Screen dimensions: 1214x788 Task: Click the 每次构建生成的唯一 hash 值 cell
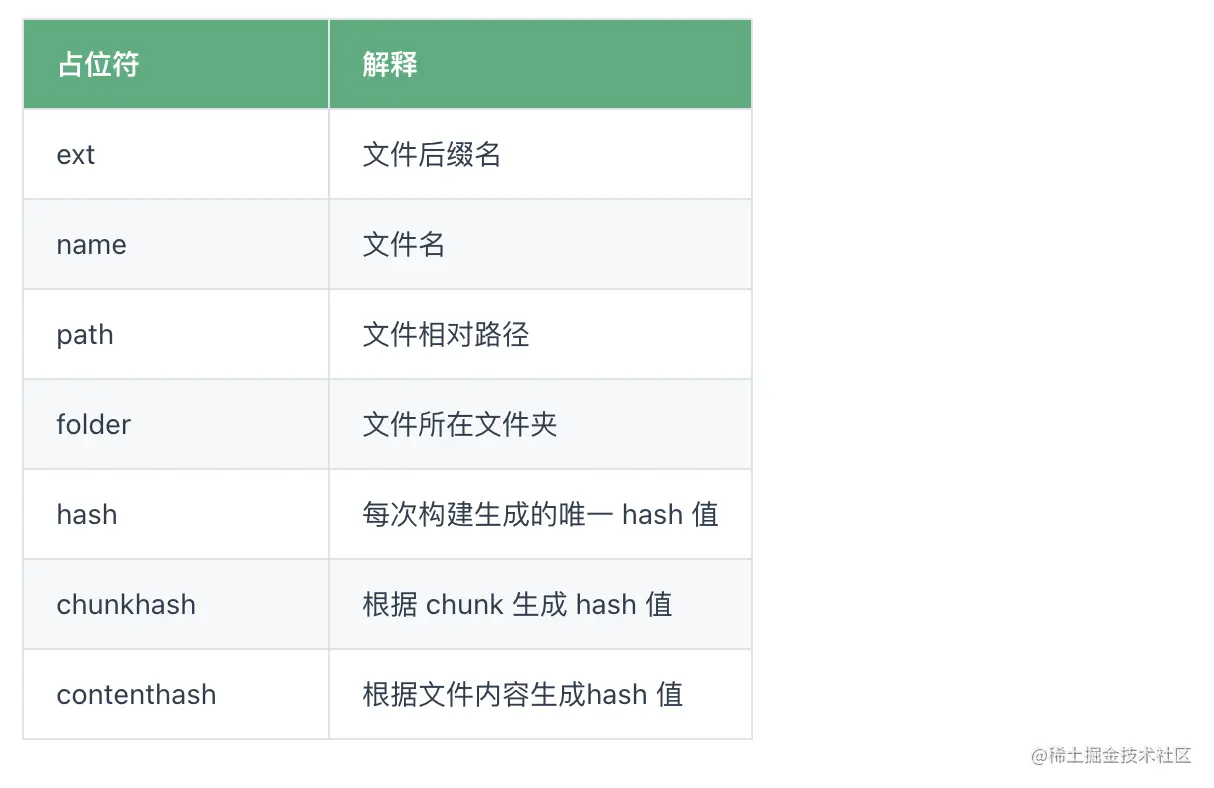click(x=540, y=515)
